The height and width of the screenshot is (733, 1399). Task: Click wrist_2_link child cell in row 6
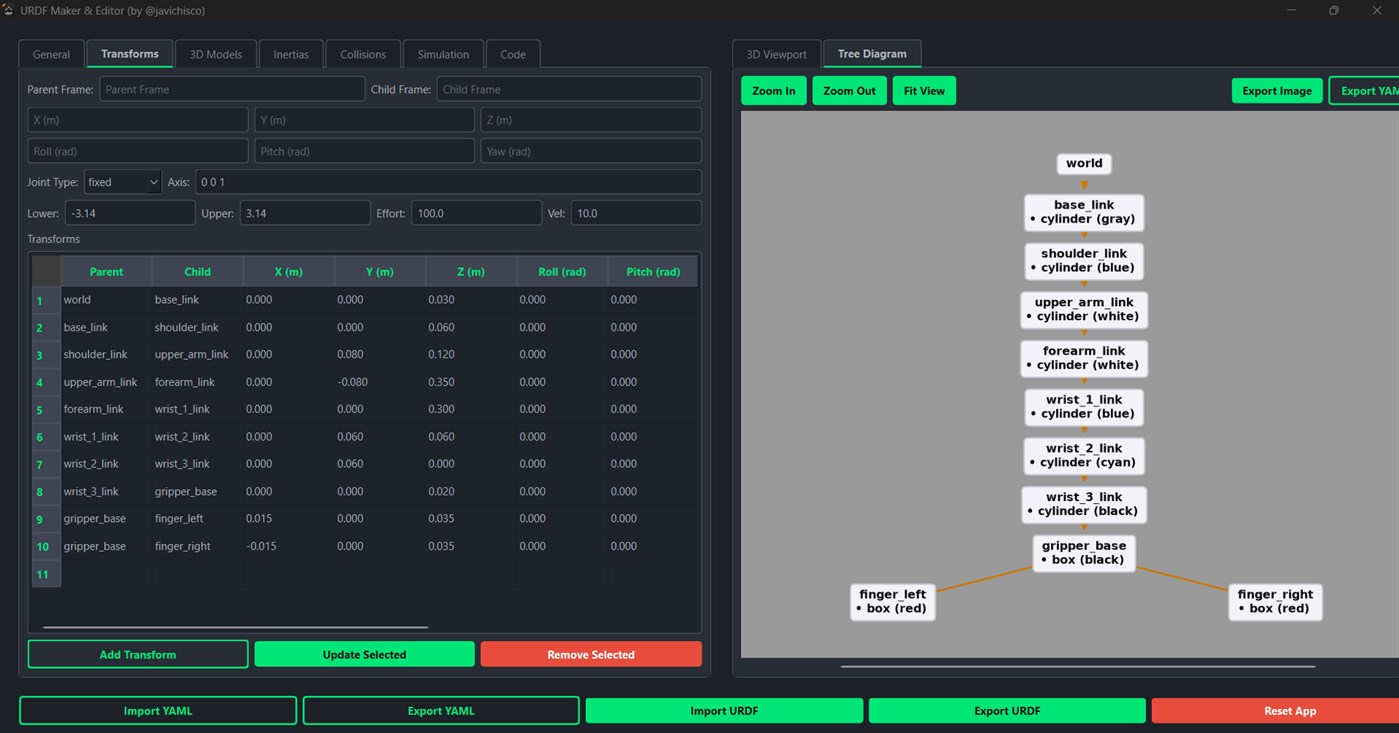(x=197, y=437)
